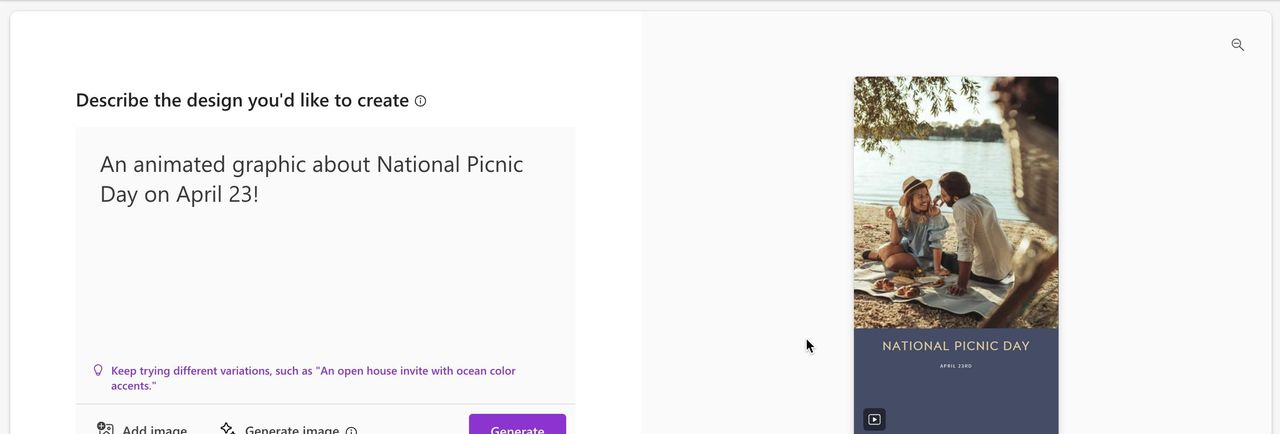Open the info tooltip next to Generate image
Screen dimensions: 1280x434
(351, 431)
